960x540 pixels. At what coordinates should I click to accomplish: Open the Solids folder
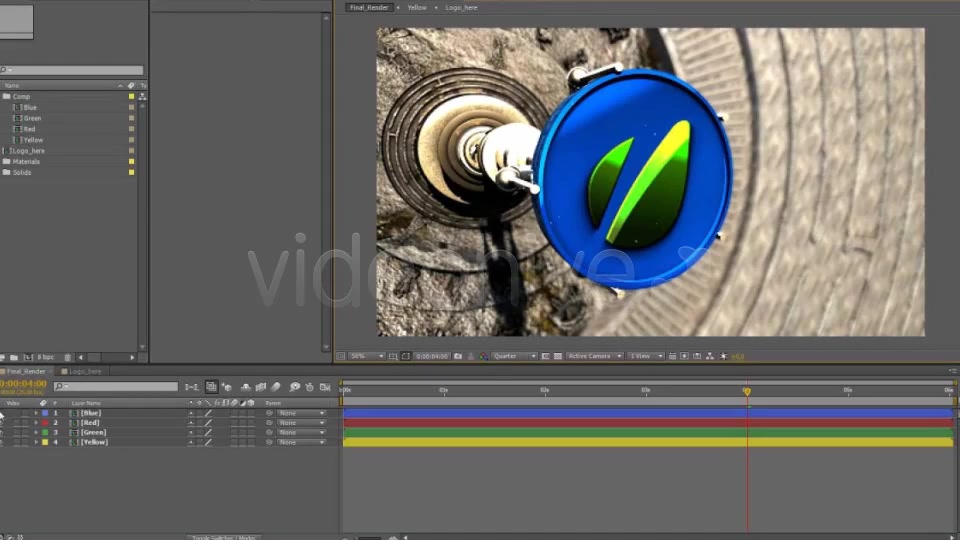coord(17,173)
